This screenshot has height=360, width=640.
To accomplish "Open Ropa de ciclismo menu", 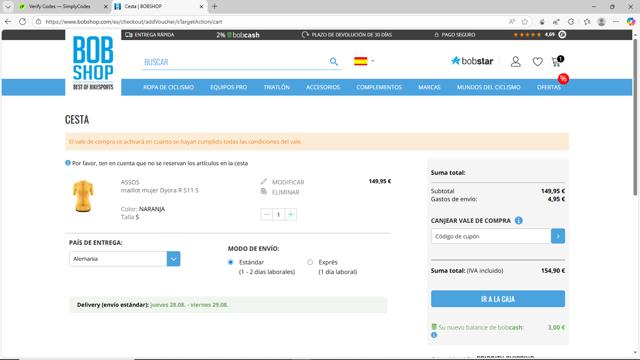I will click(168, 87).
